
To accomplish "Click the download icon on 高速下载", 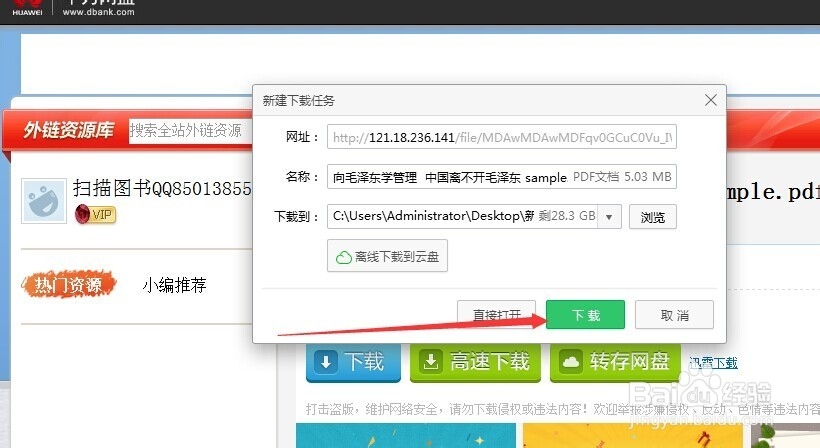I will click(431, 361).
